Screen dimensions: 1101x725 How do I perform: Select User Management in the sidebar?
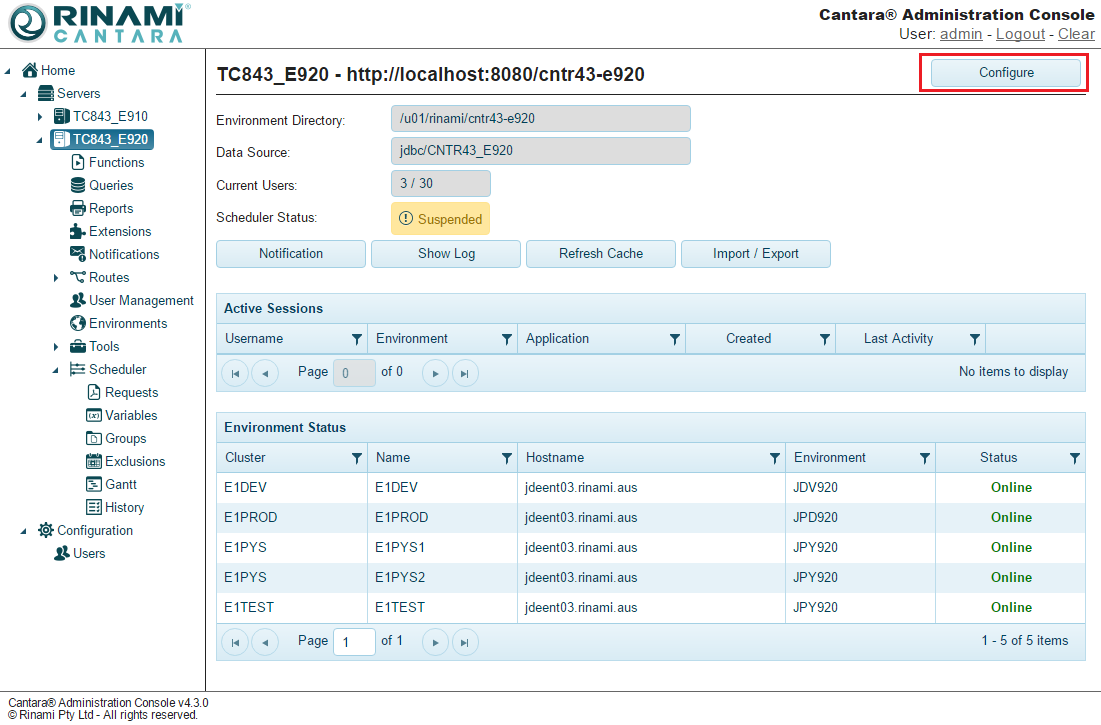(140, 300)
